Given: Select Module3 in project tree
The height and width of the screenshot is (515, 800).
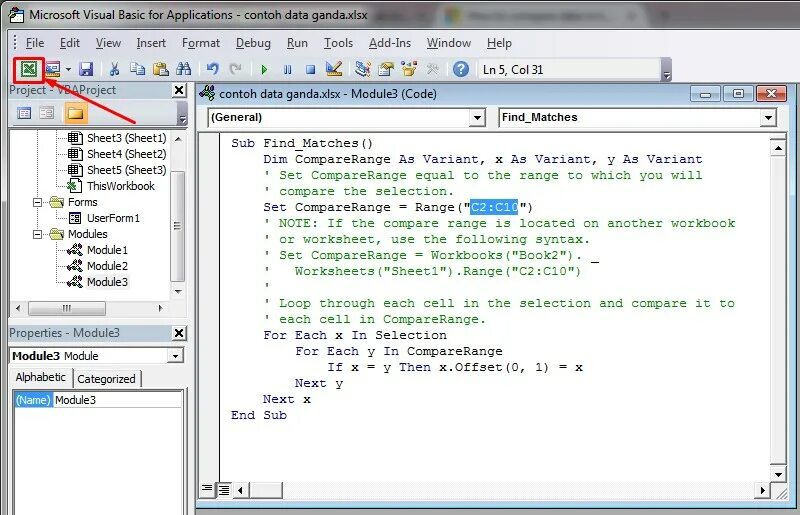Looking at the screenshot, I should point(107,282).
